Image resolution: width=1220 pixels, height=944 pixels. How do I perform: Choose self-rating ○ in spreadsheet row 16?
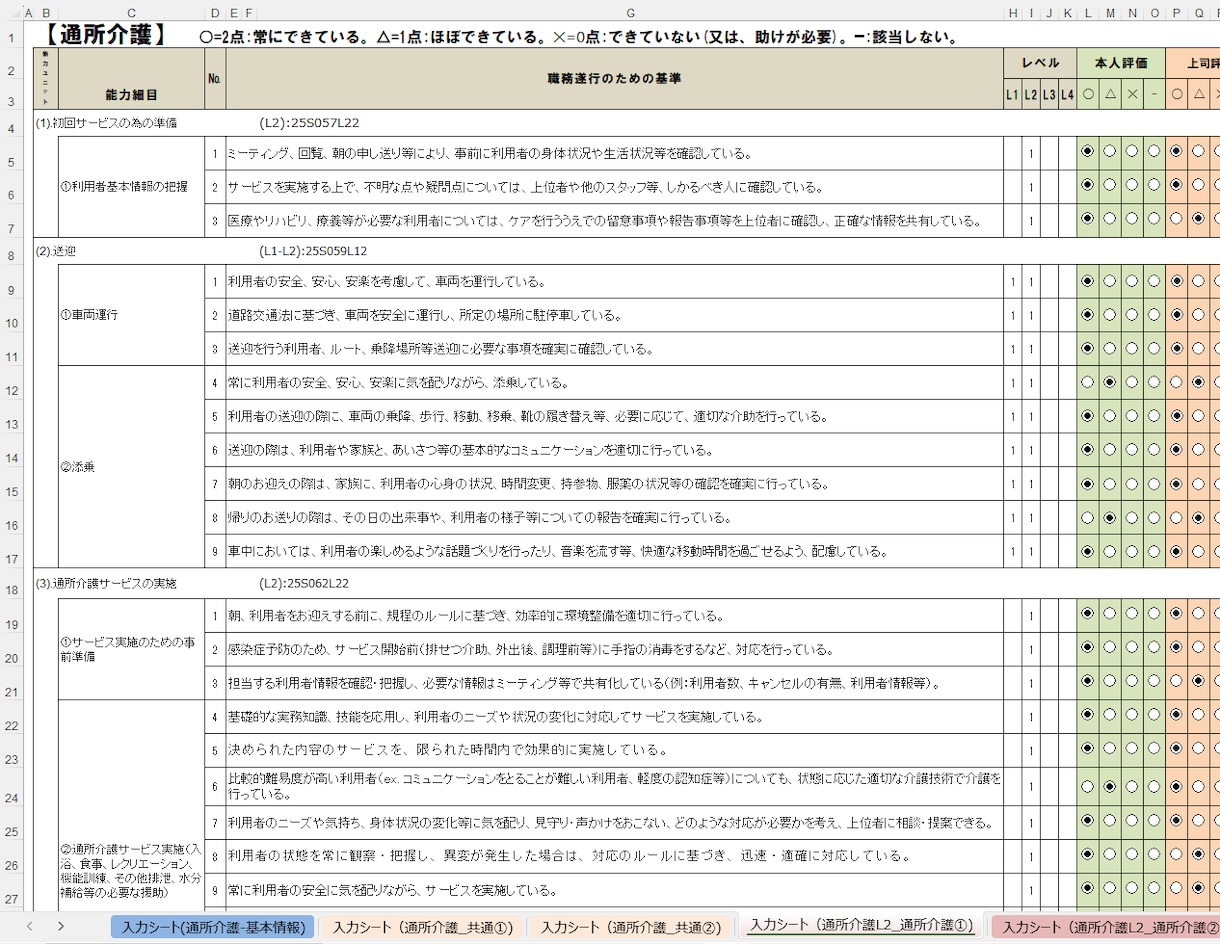(x=1088, y=517)
